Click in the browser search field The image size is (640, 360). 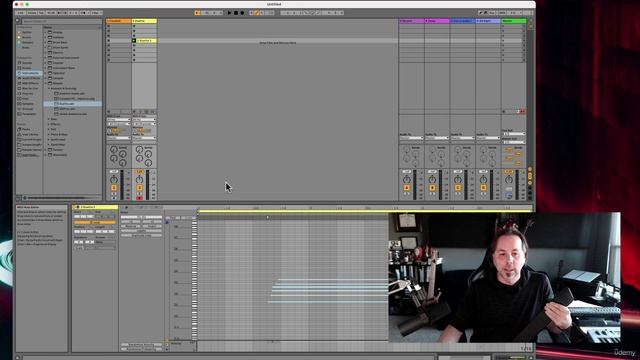(x=61, y=21)
